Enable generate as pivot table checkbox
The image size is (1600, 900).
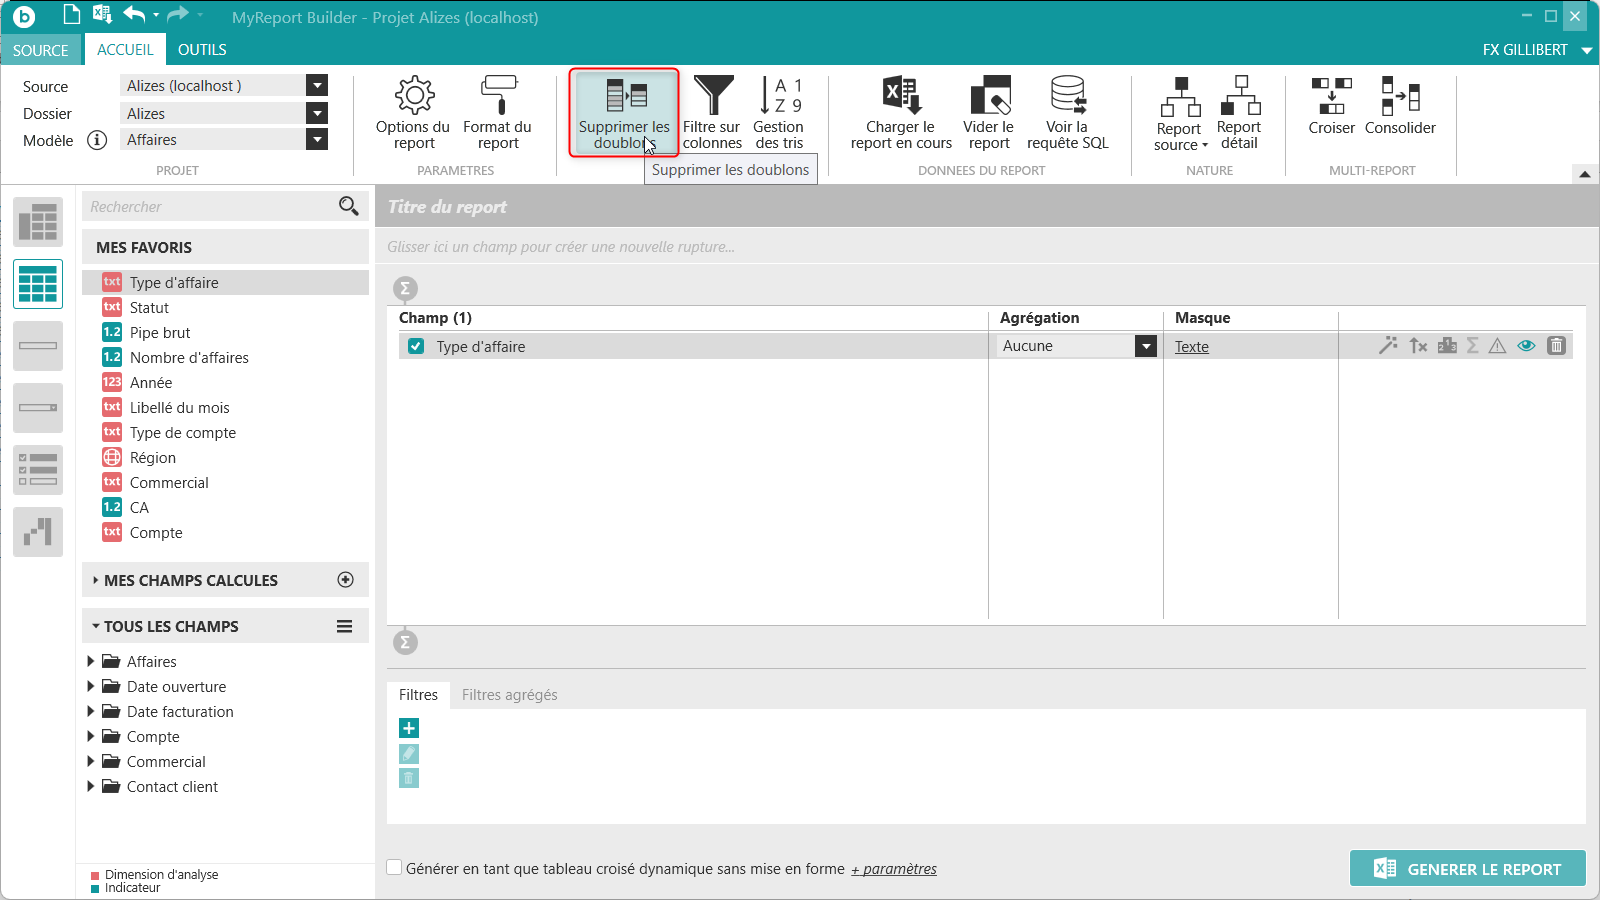pyautogui.click(x=395, y=868)
